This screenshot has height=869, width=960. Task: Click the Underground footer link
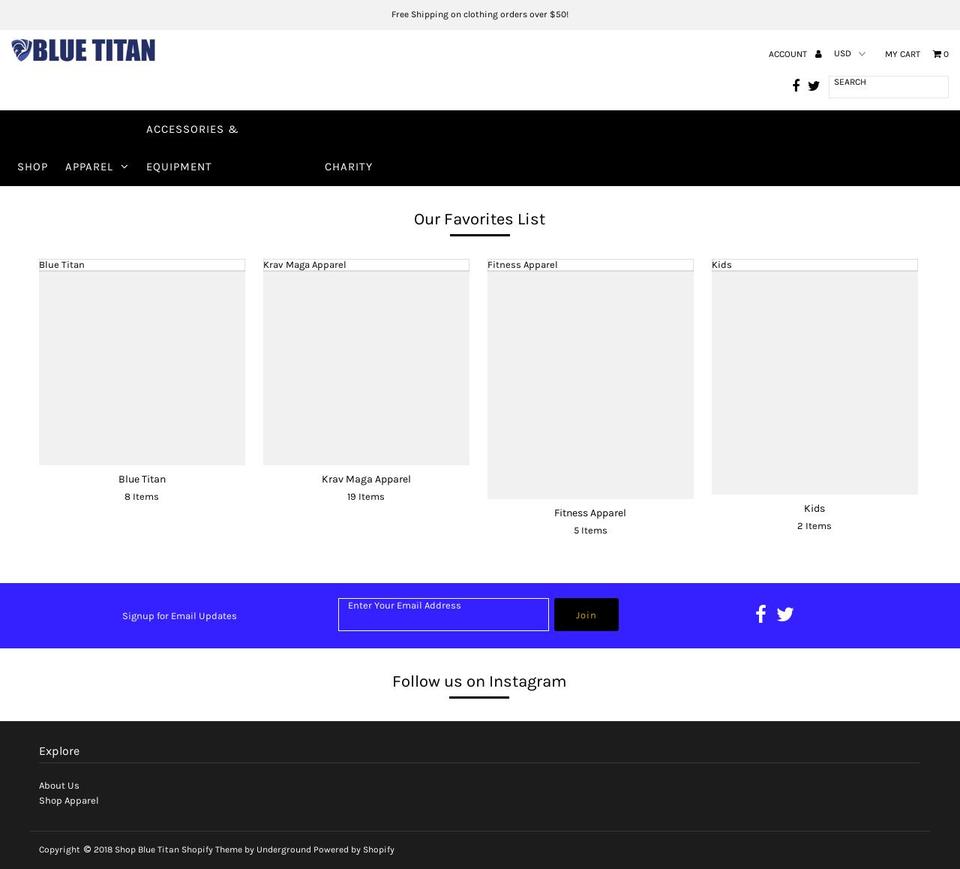click(283, 849)
